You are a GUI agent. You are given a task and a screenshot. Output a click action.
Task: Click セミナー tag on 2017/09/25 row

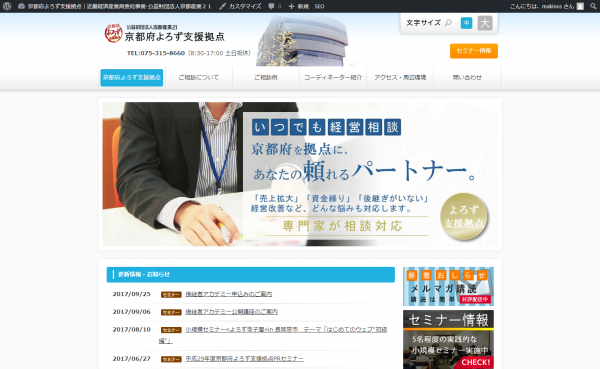171,295
